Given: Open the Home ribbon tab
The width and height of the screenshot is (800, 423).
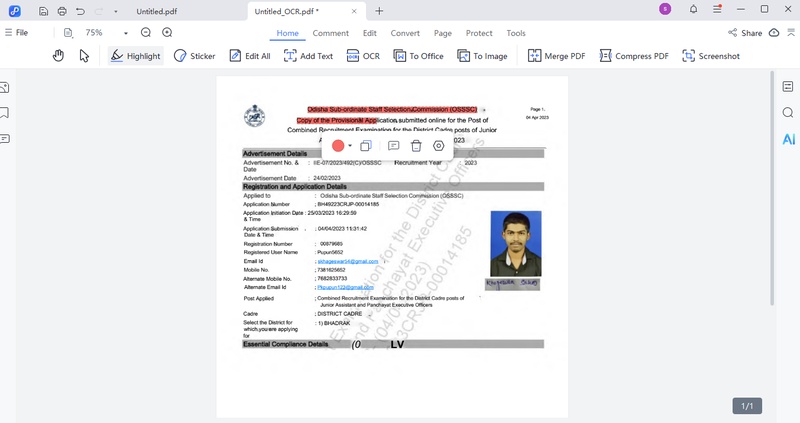Looking at the screenshot, I should (287, 33).
